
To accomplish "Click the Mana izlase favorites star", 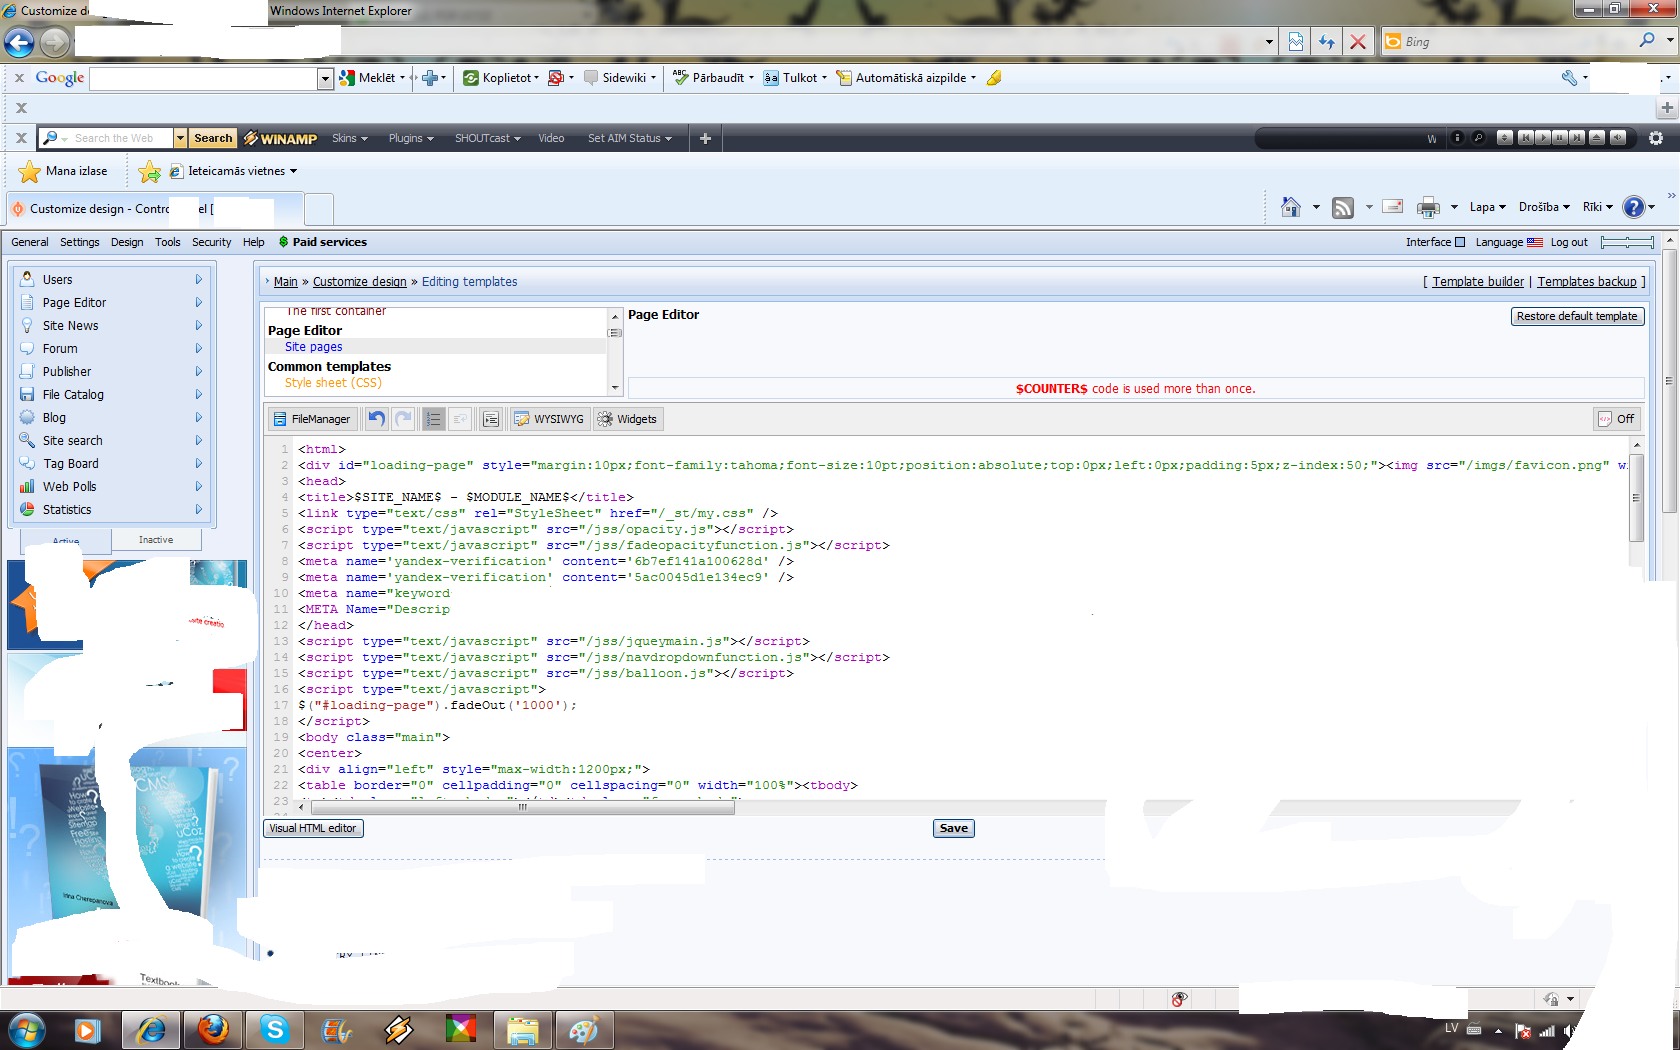I will point(30,171).
